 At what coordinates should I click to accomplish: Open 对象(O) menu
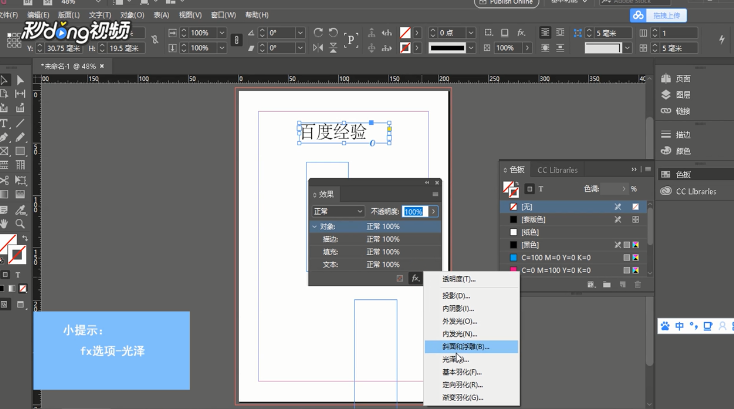[132, 15]
